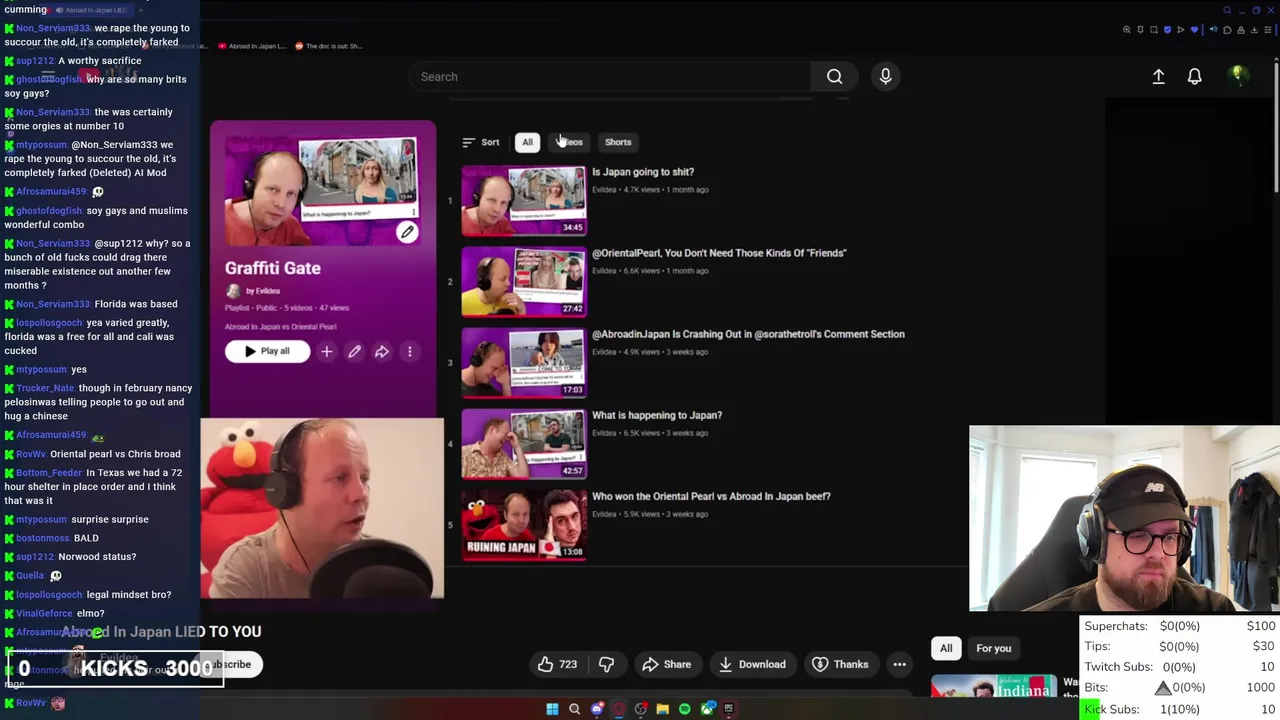Open File Explorer from taskbar
Viewport: 1280px width, 720px height.
click(663, 709)
